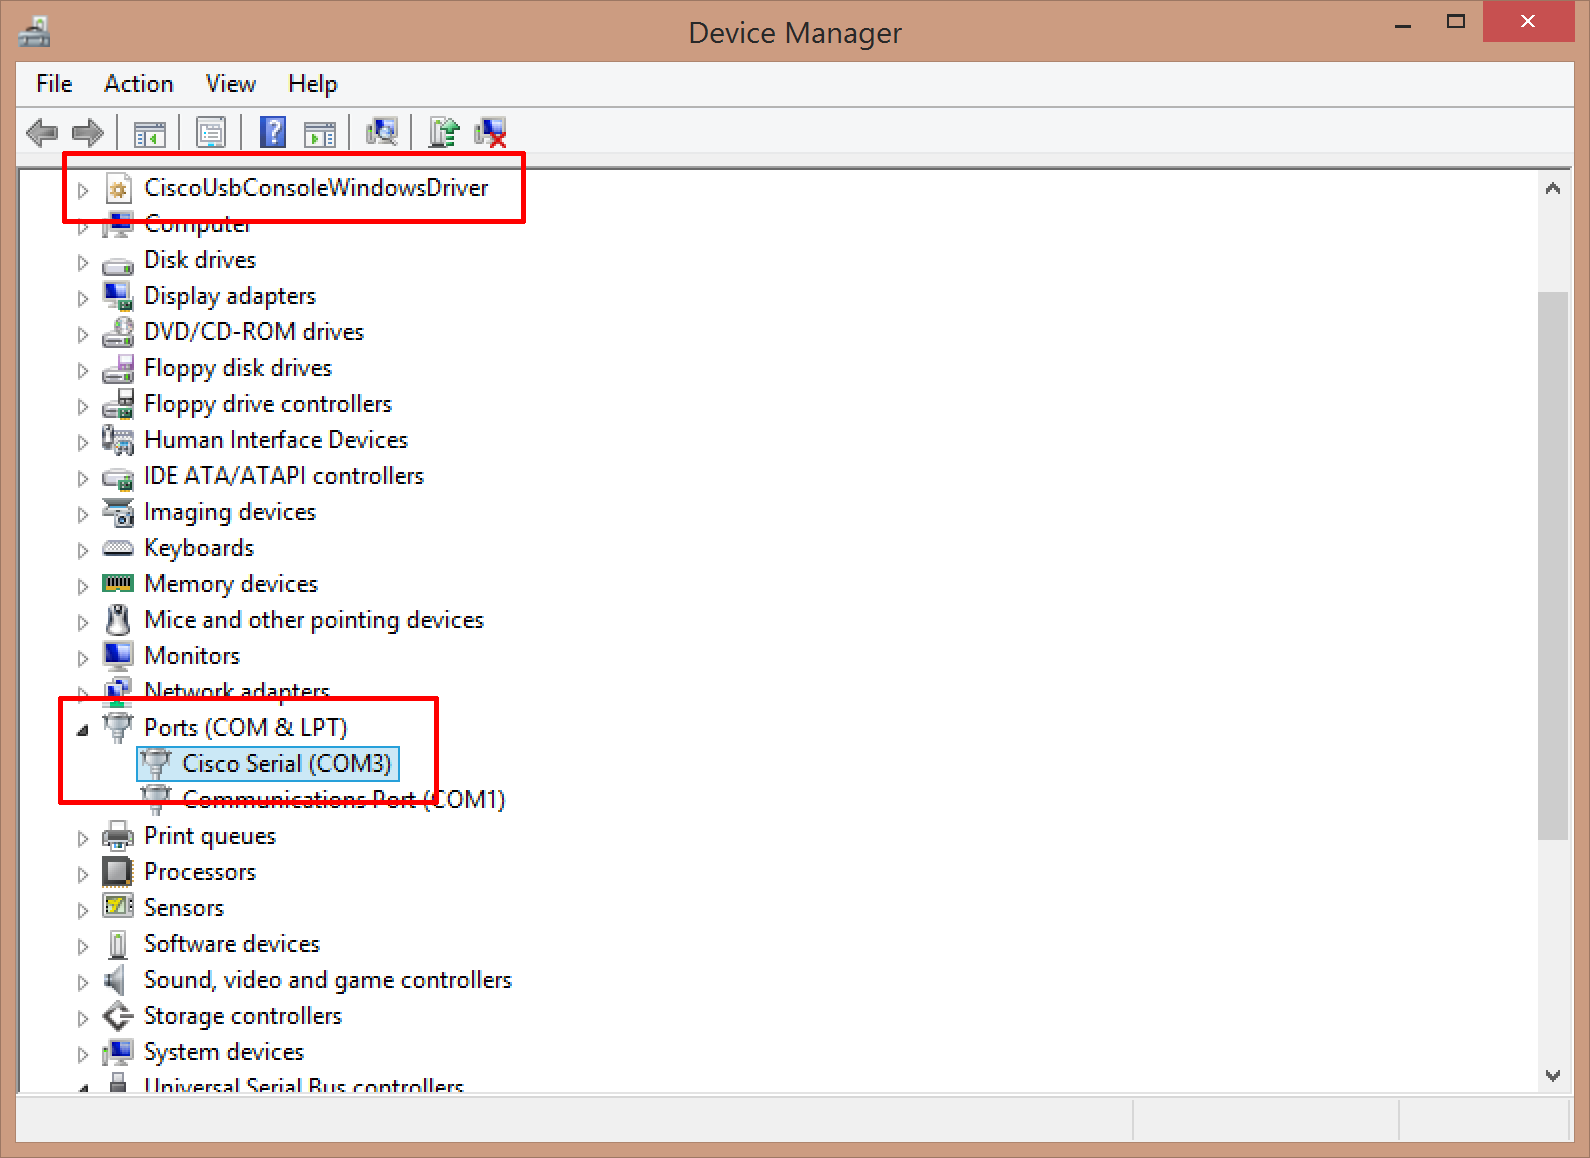Expand the Disk drives node
This screenshot has height=1158, width=1590.
pyautogui.click(x=83, y=262)
